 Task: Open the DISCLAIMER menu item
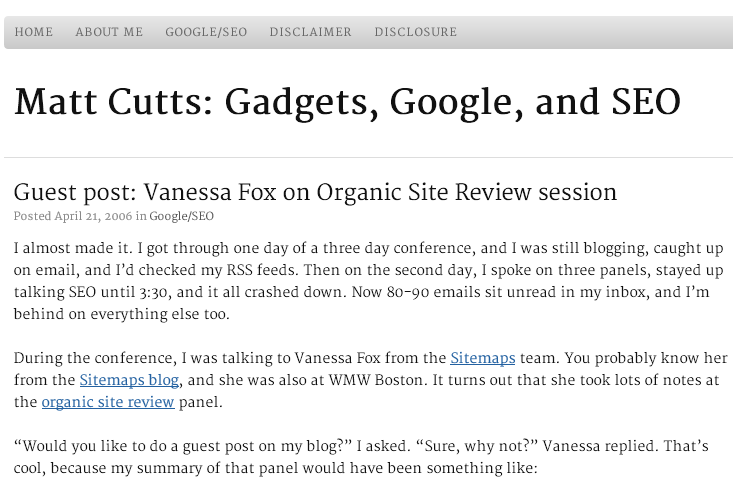pos(310,32)
